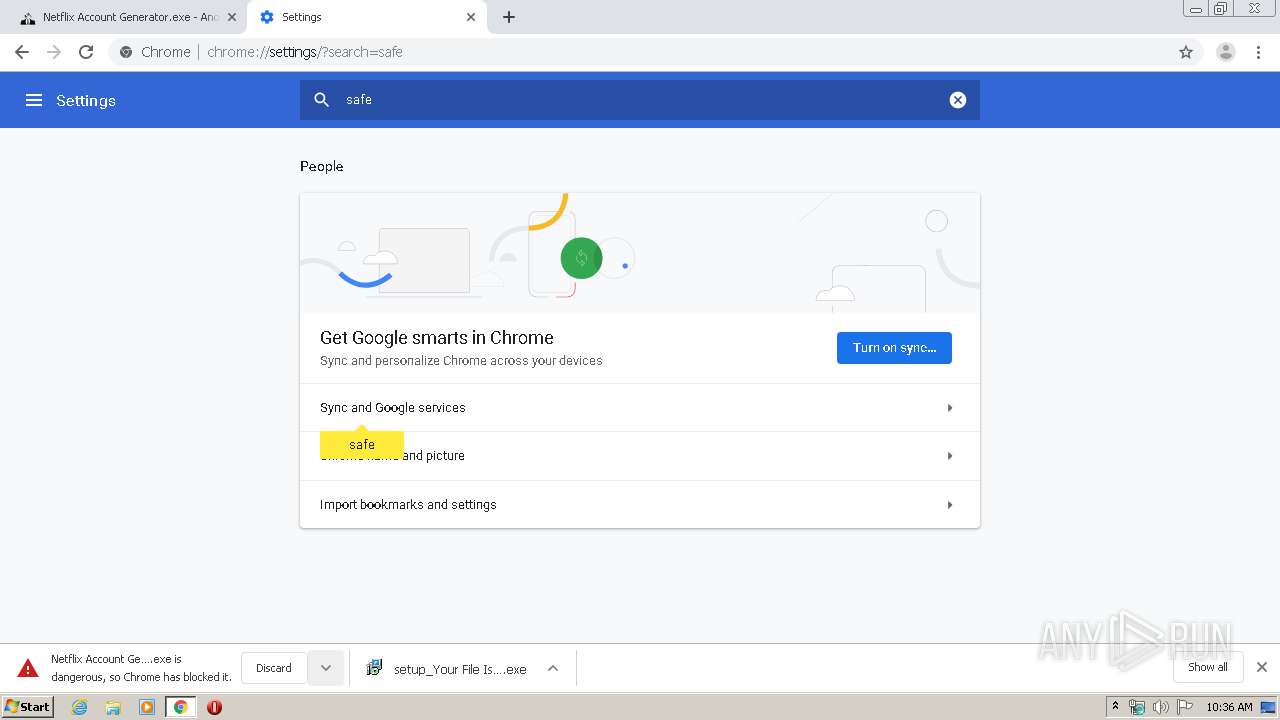This screenshot has width=1280, height=720.
Task: Open Chrome three-dot menu
Action: click(x=1259, y=52)
